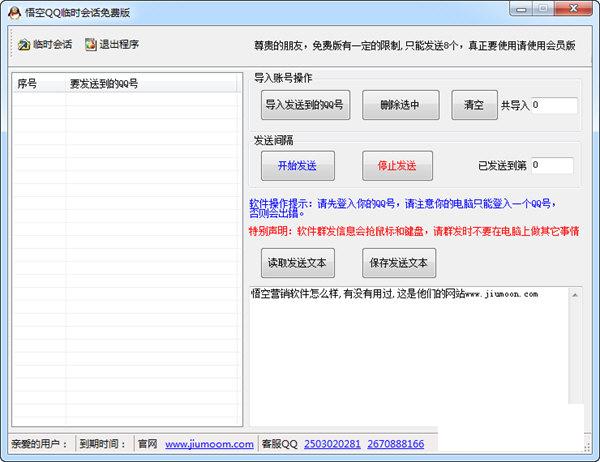Click the red 特别声明 warning text
Screen dimensions: 600x462
pos(414,231)
